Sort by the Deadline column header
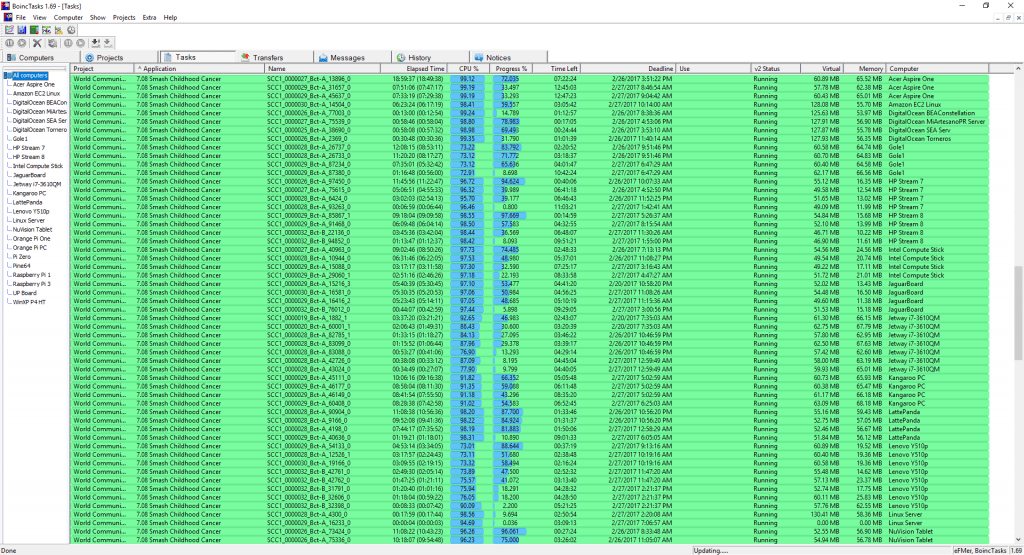 [628, 69]
